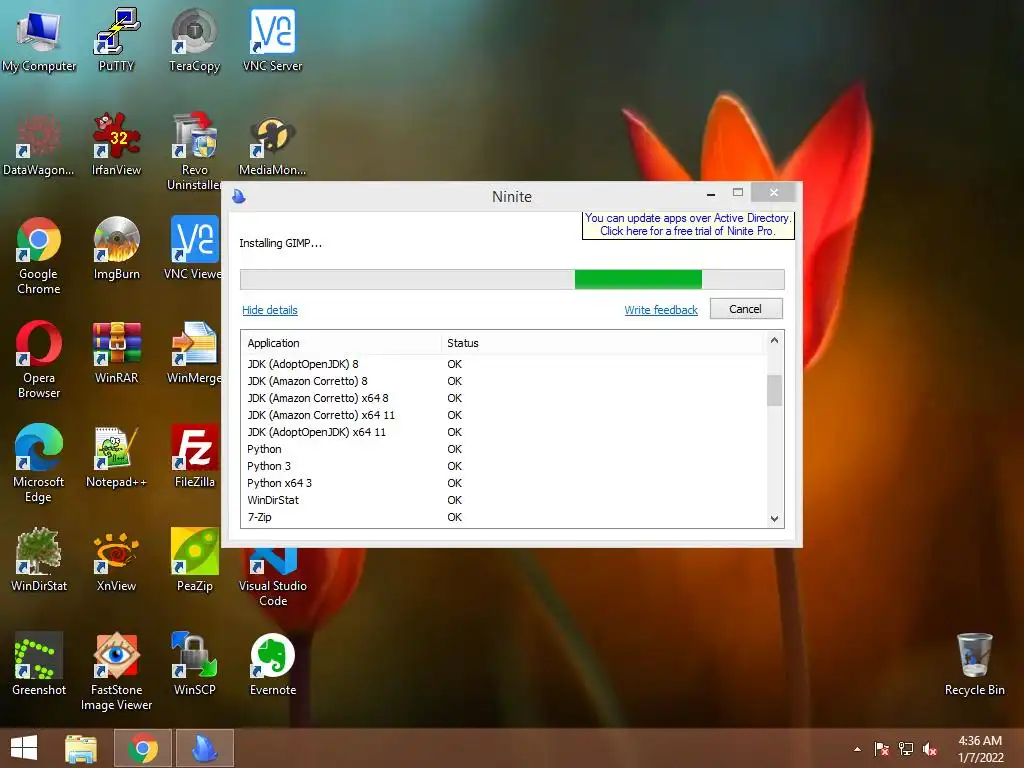Show hidden system tray icons
The image size is (1024, 768).
tap(857, 749)
